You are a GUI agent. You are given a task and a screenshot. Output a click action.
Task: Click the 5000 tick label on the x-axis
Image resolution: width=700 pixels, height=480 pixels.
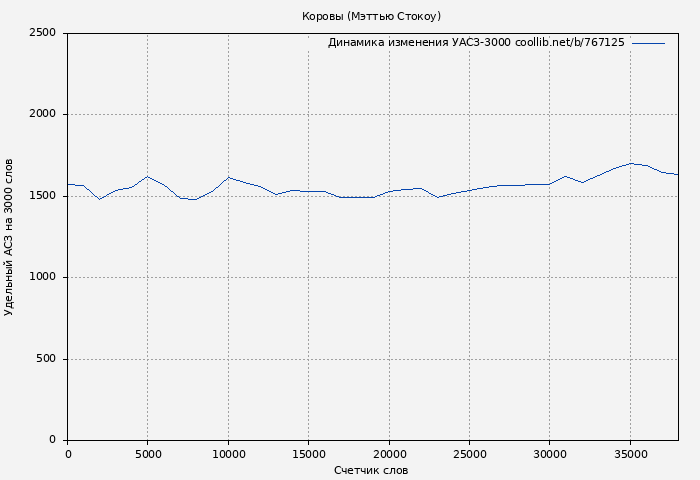pyautogui.click(x=147, y=454)
